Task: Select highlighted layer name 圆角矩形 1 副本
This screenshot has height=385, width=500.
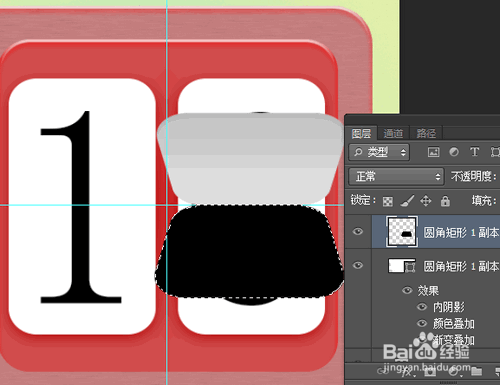Action: tap(461, 232)
